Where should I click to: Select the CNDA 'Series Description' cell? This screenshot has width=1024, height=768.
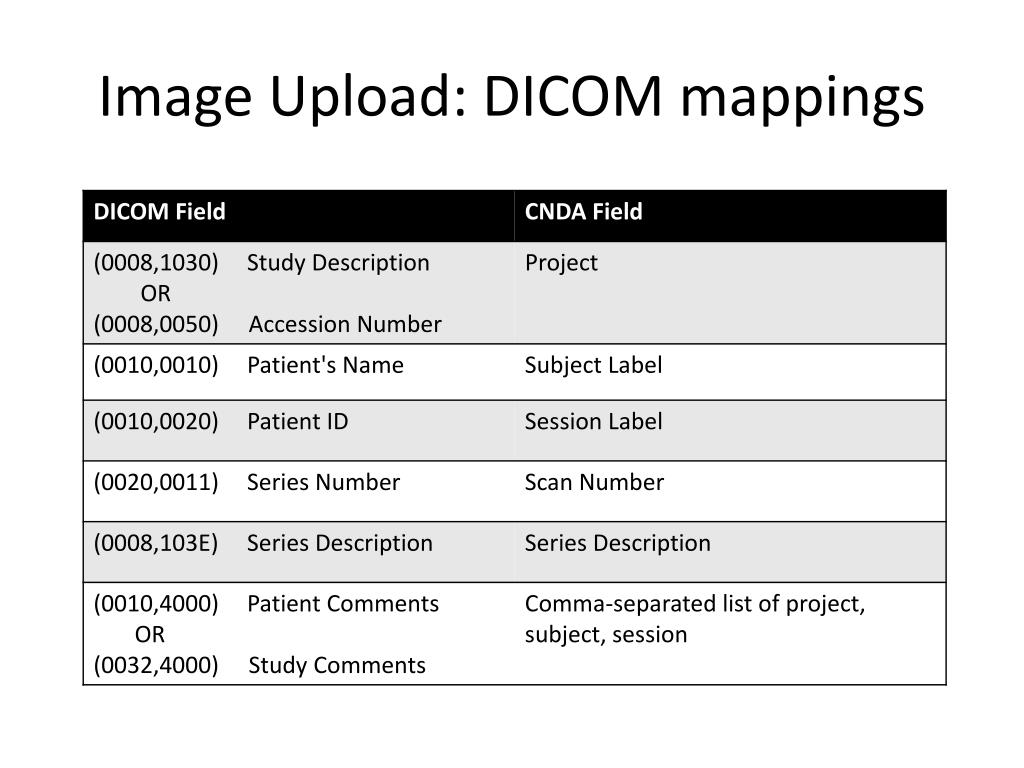[x=617, y=543]
